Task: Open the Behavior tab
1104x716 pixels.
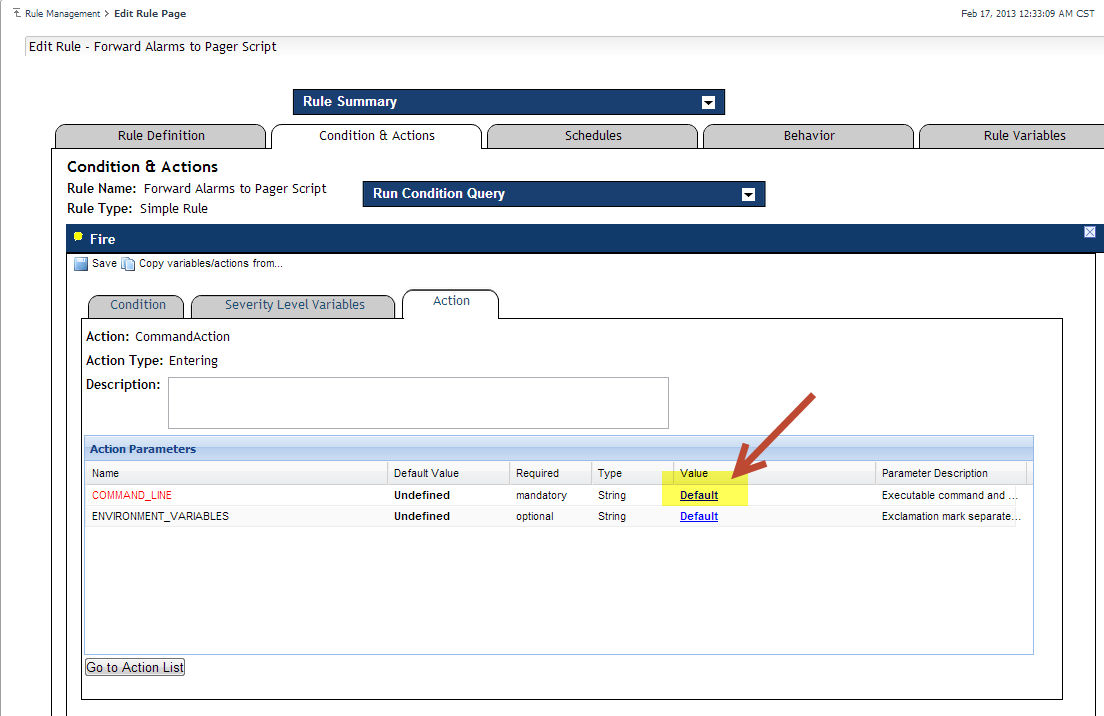Action: point(809,136)
